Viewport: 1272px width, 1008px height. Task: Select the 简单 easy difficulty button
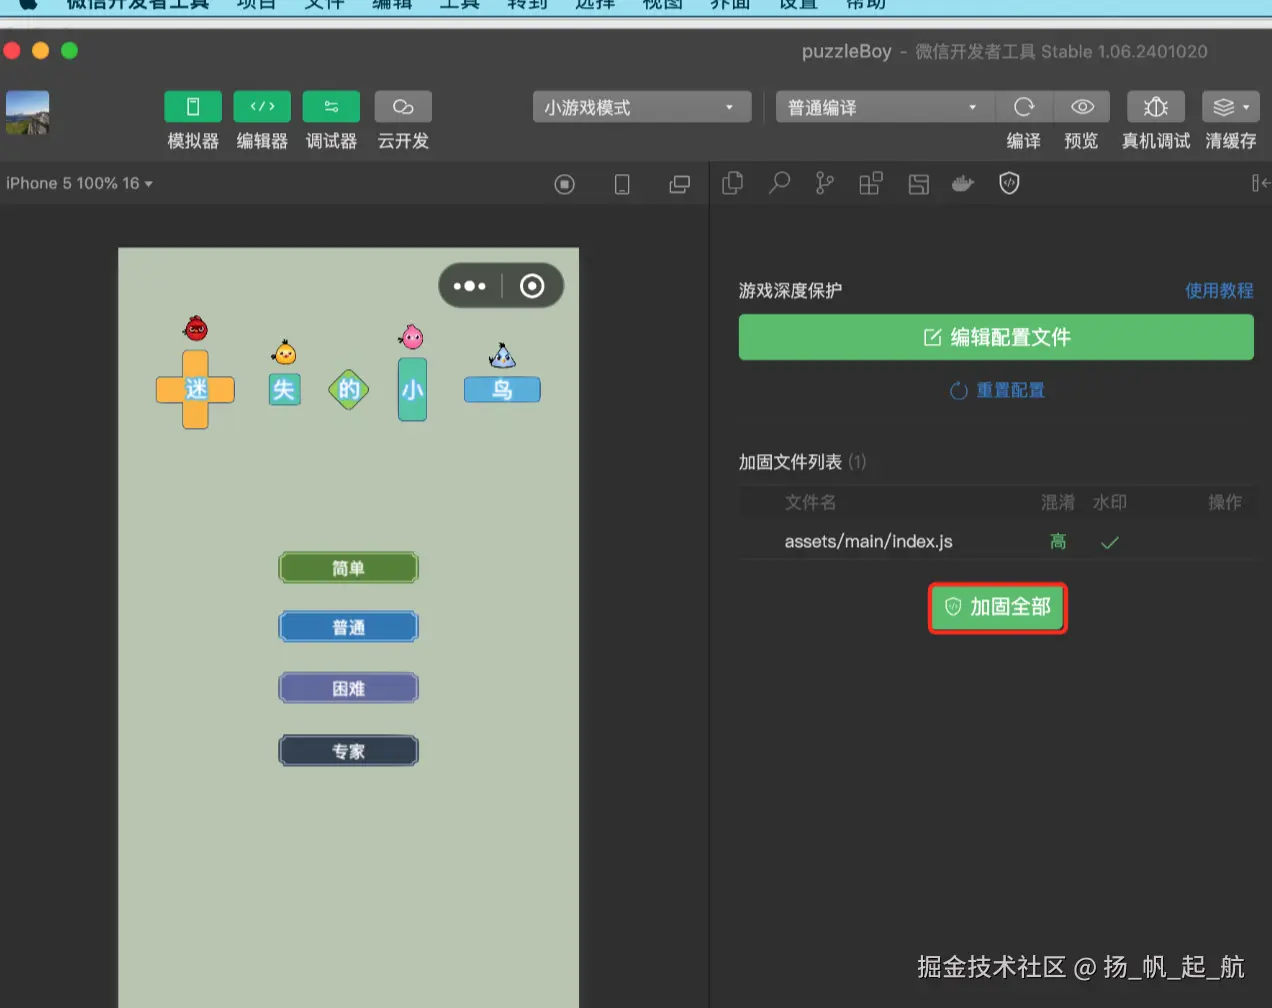[348, 568]
